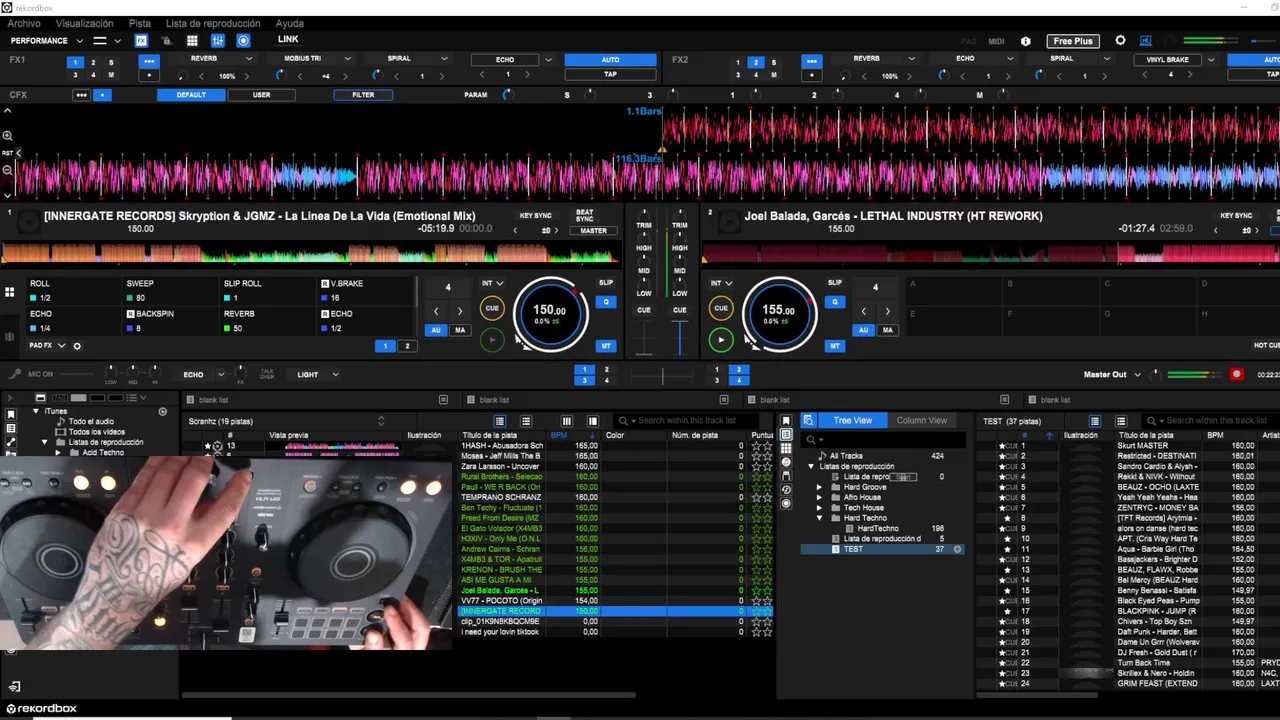Enable MA manual loop on deck 1
Image resolution: width=1280 pixels, height=720 pixels.
(460, 330)
